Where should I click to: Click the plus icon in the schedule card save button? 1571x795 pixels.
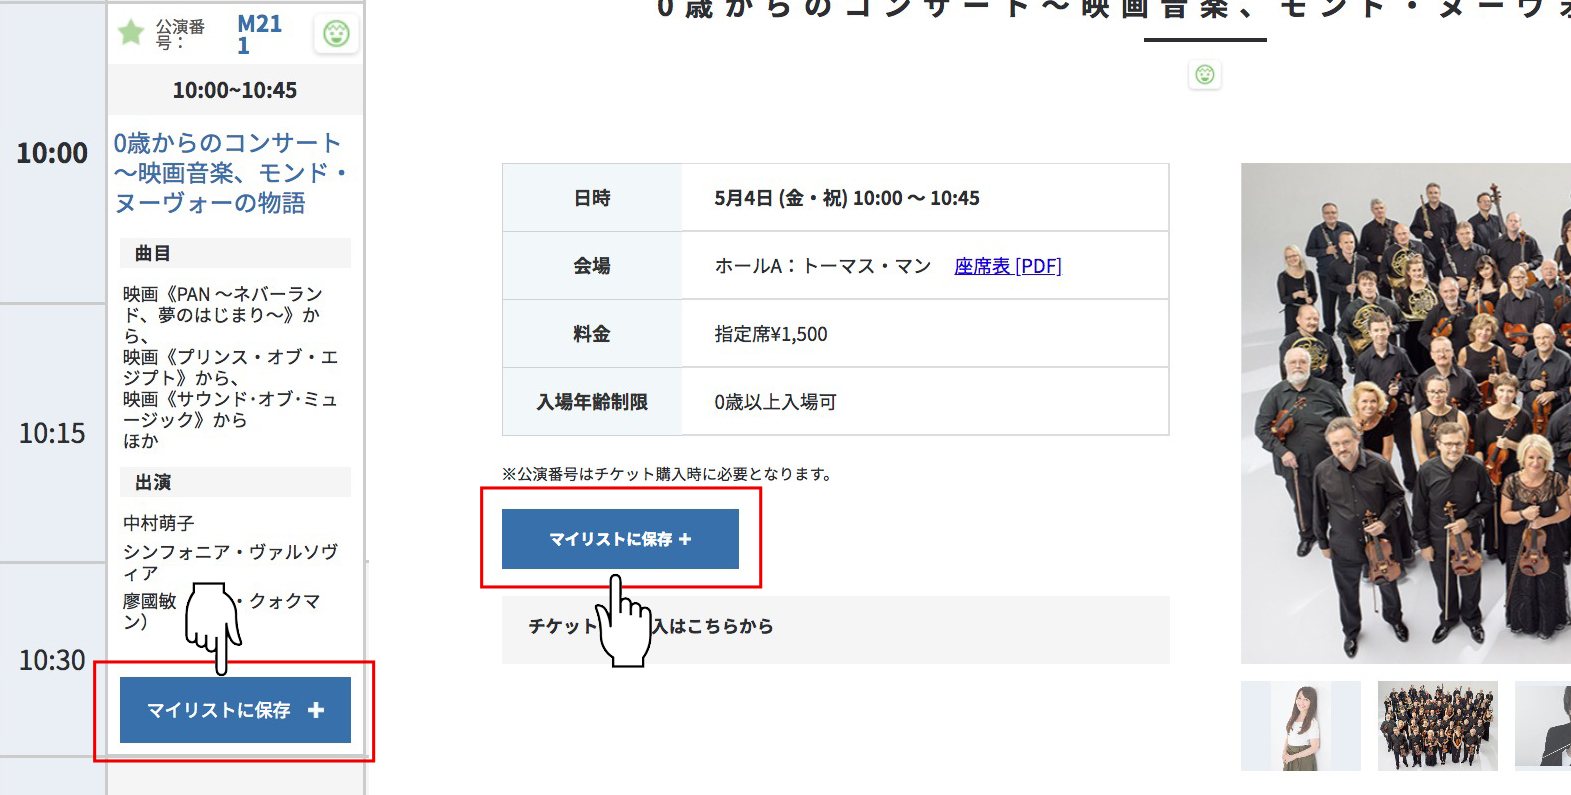tap(316, 710)
